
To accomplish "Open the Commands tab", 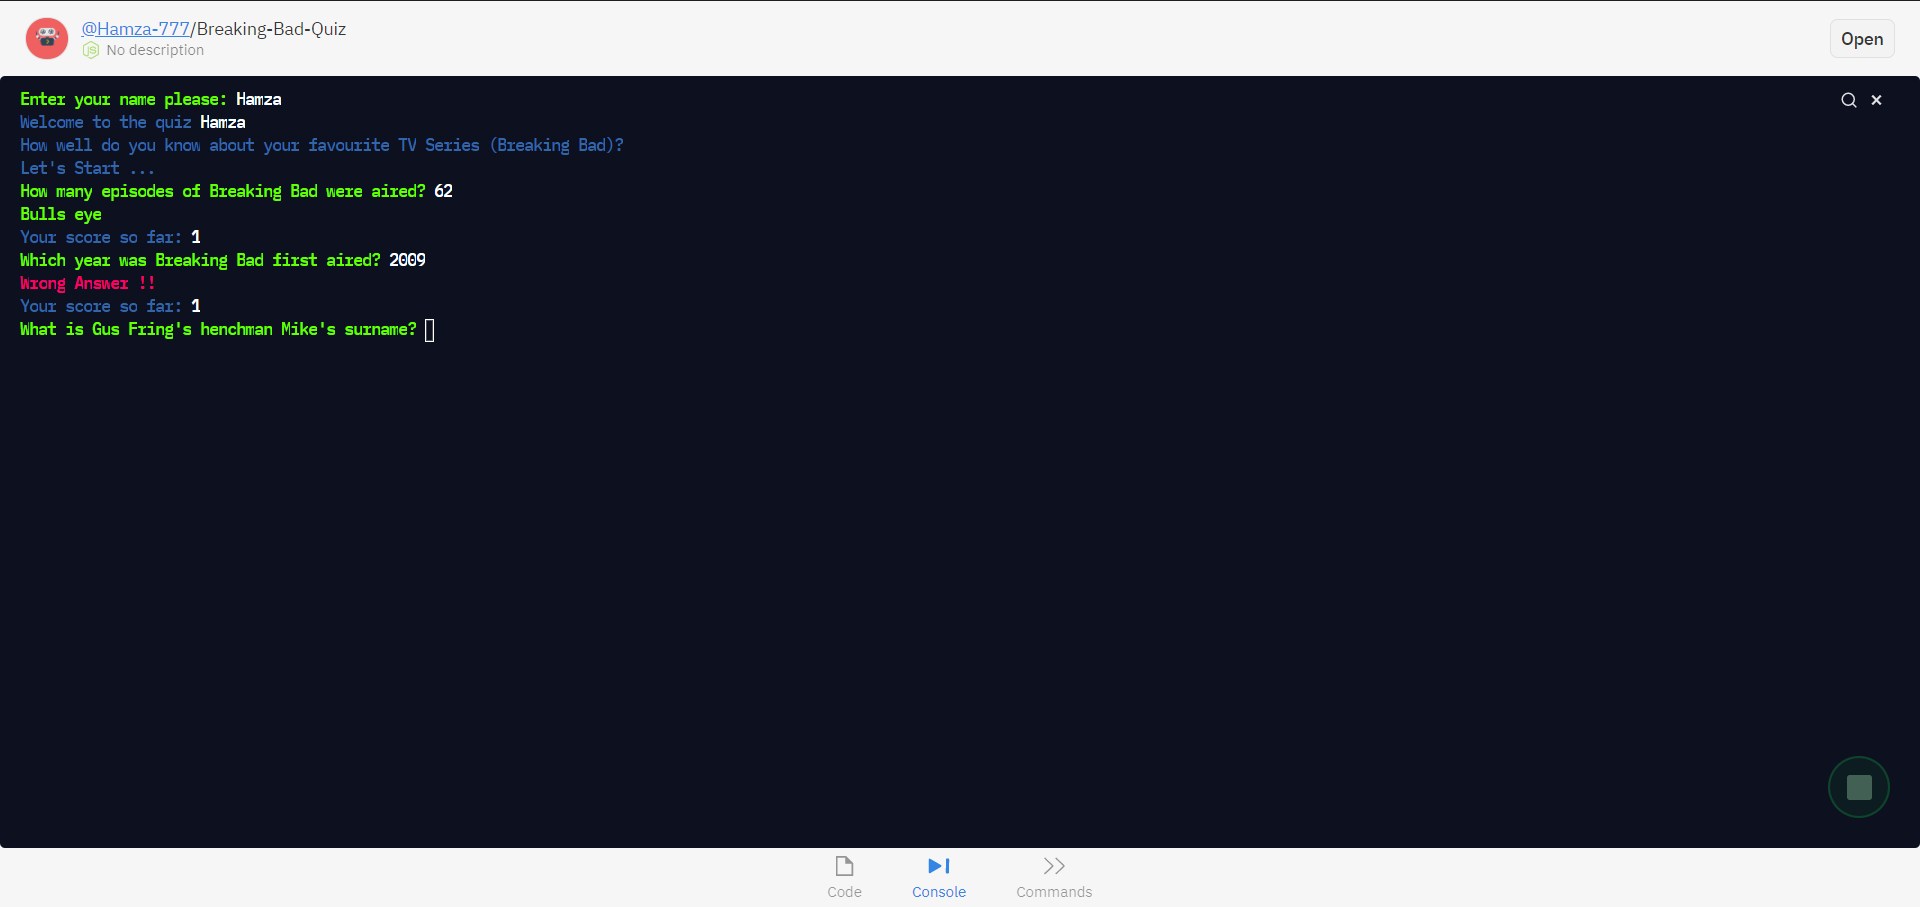I will tap(1054, 877).
